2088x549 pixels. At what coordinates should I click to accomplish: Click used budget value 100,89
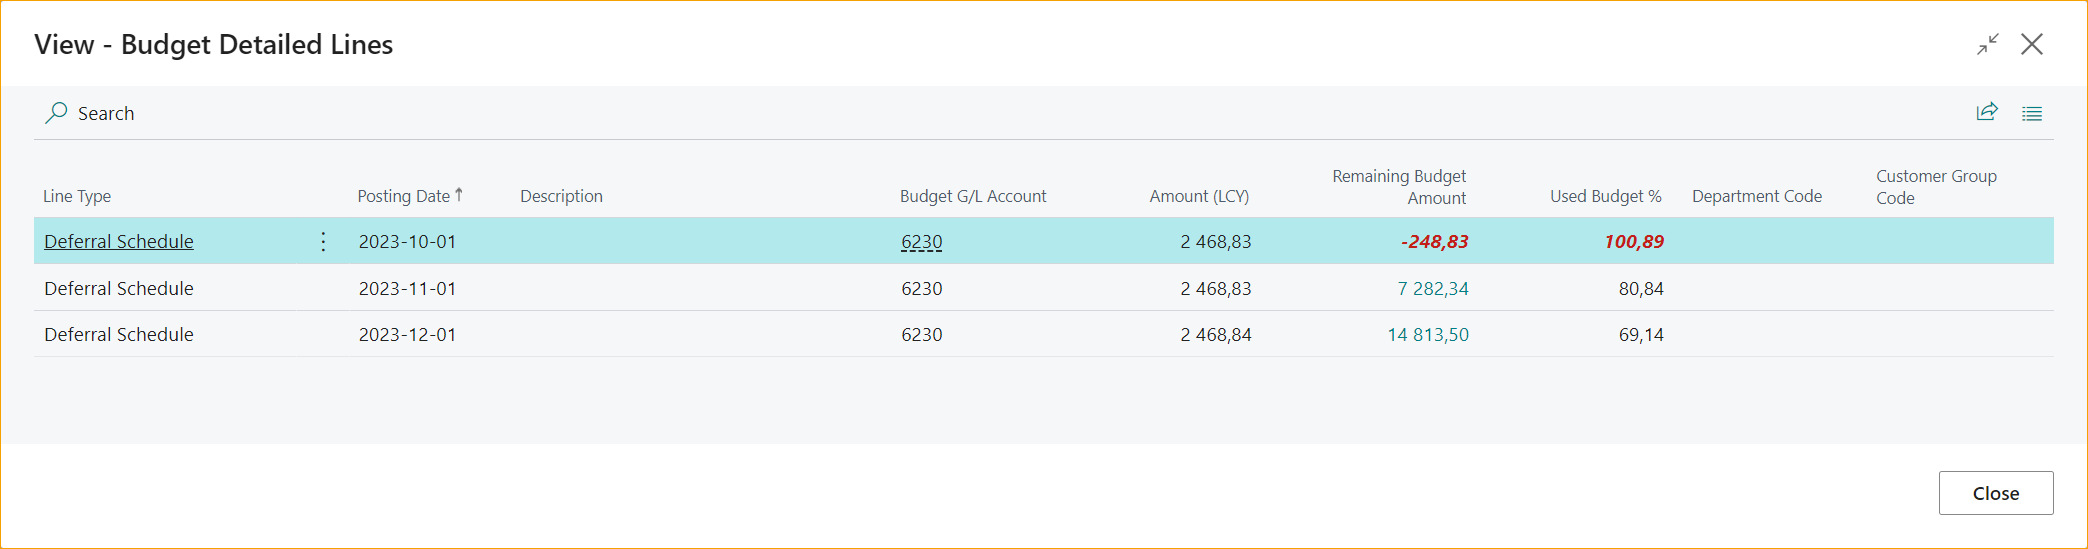pos(1634,241)
